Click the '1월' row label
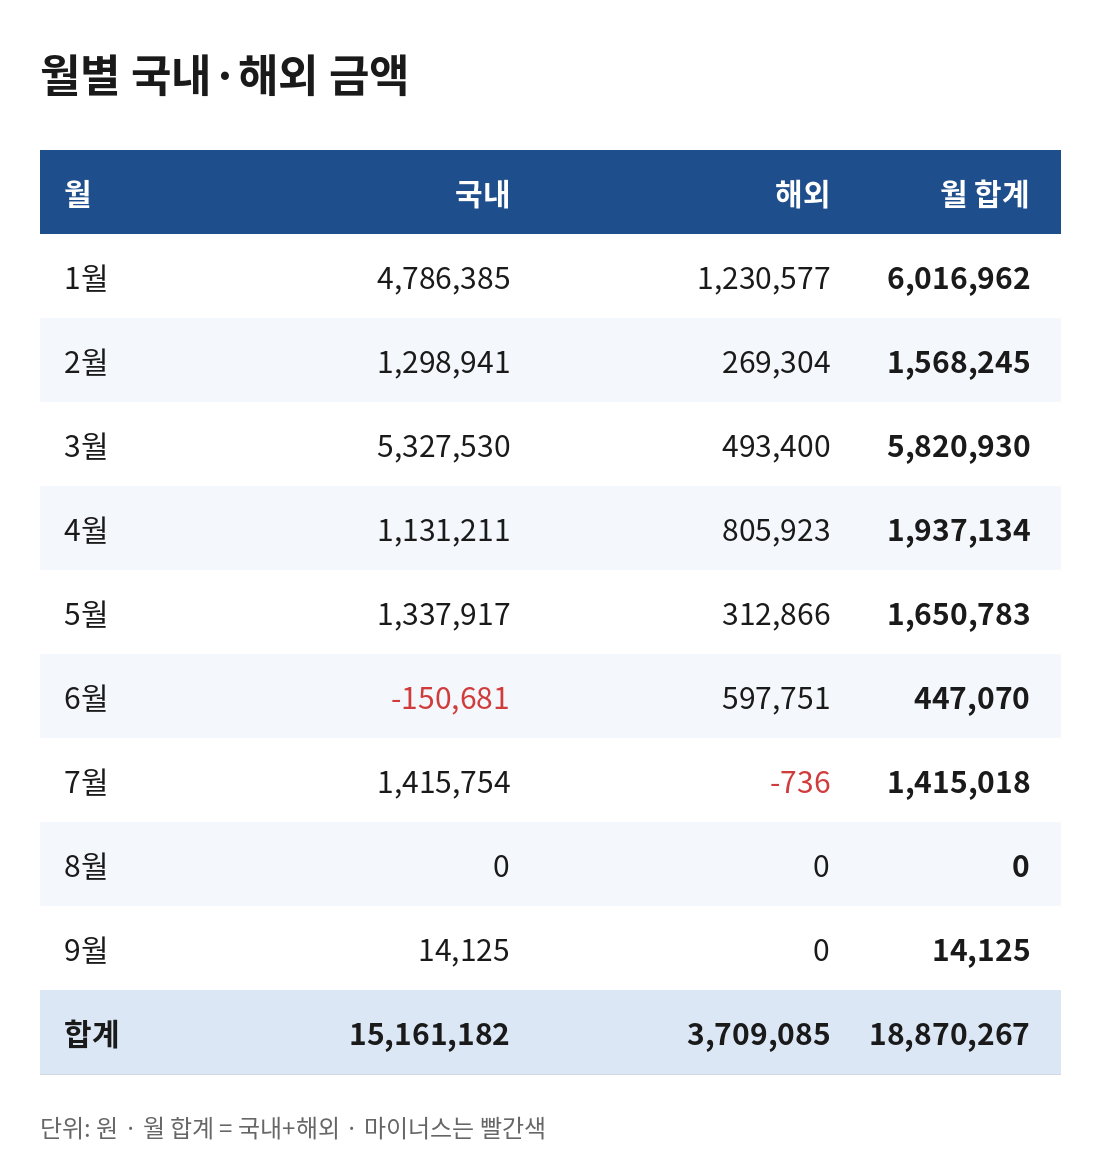The height and width of the screenshot is (1164, 1100). point(85,278)
